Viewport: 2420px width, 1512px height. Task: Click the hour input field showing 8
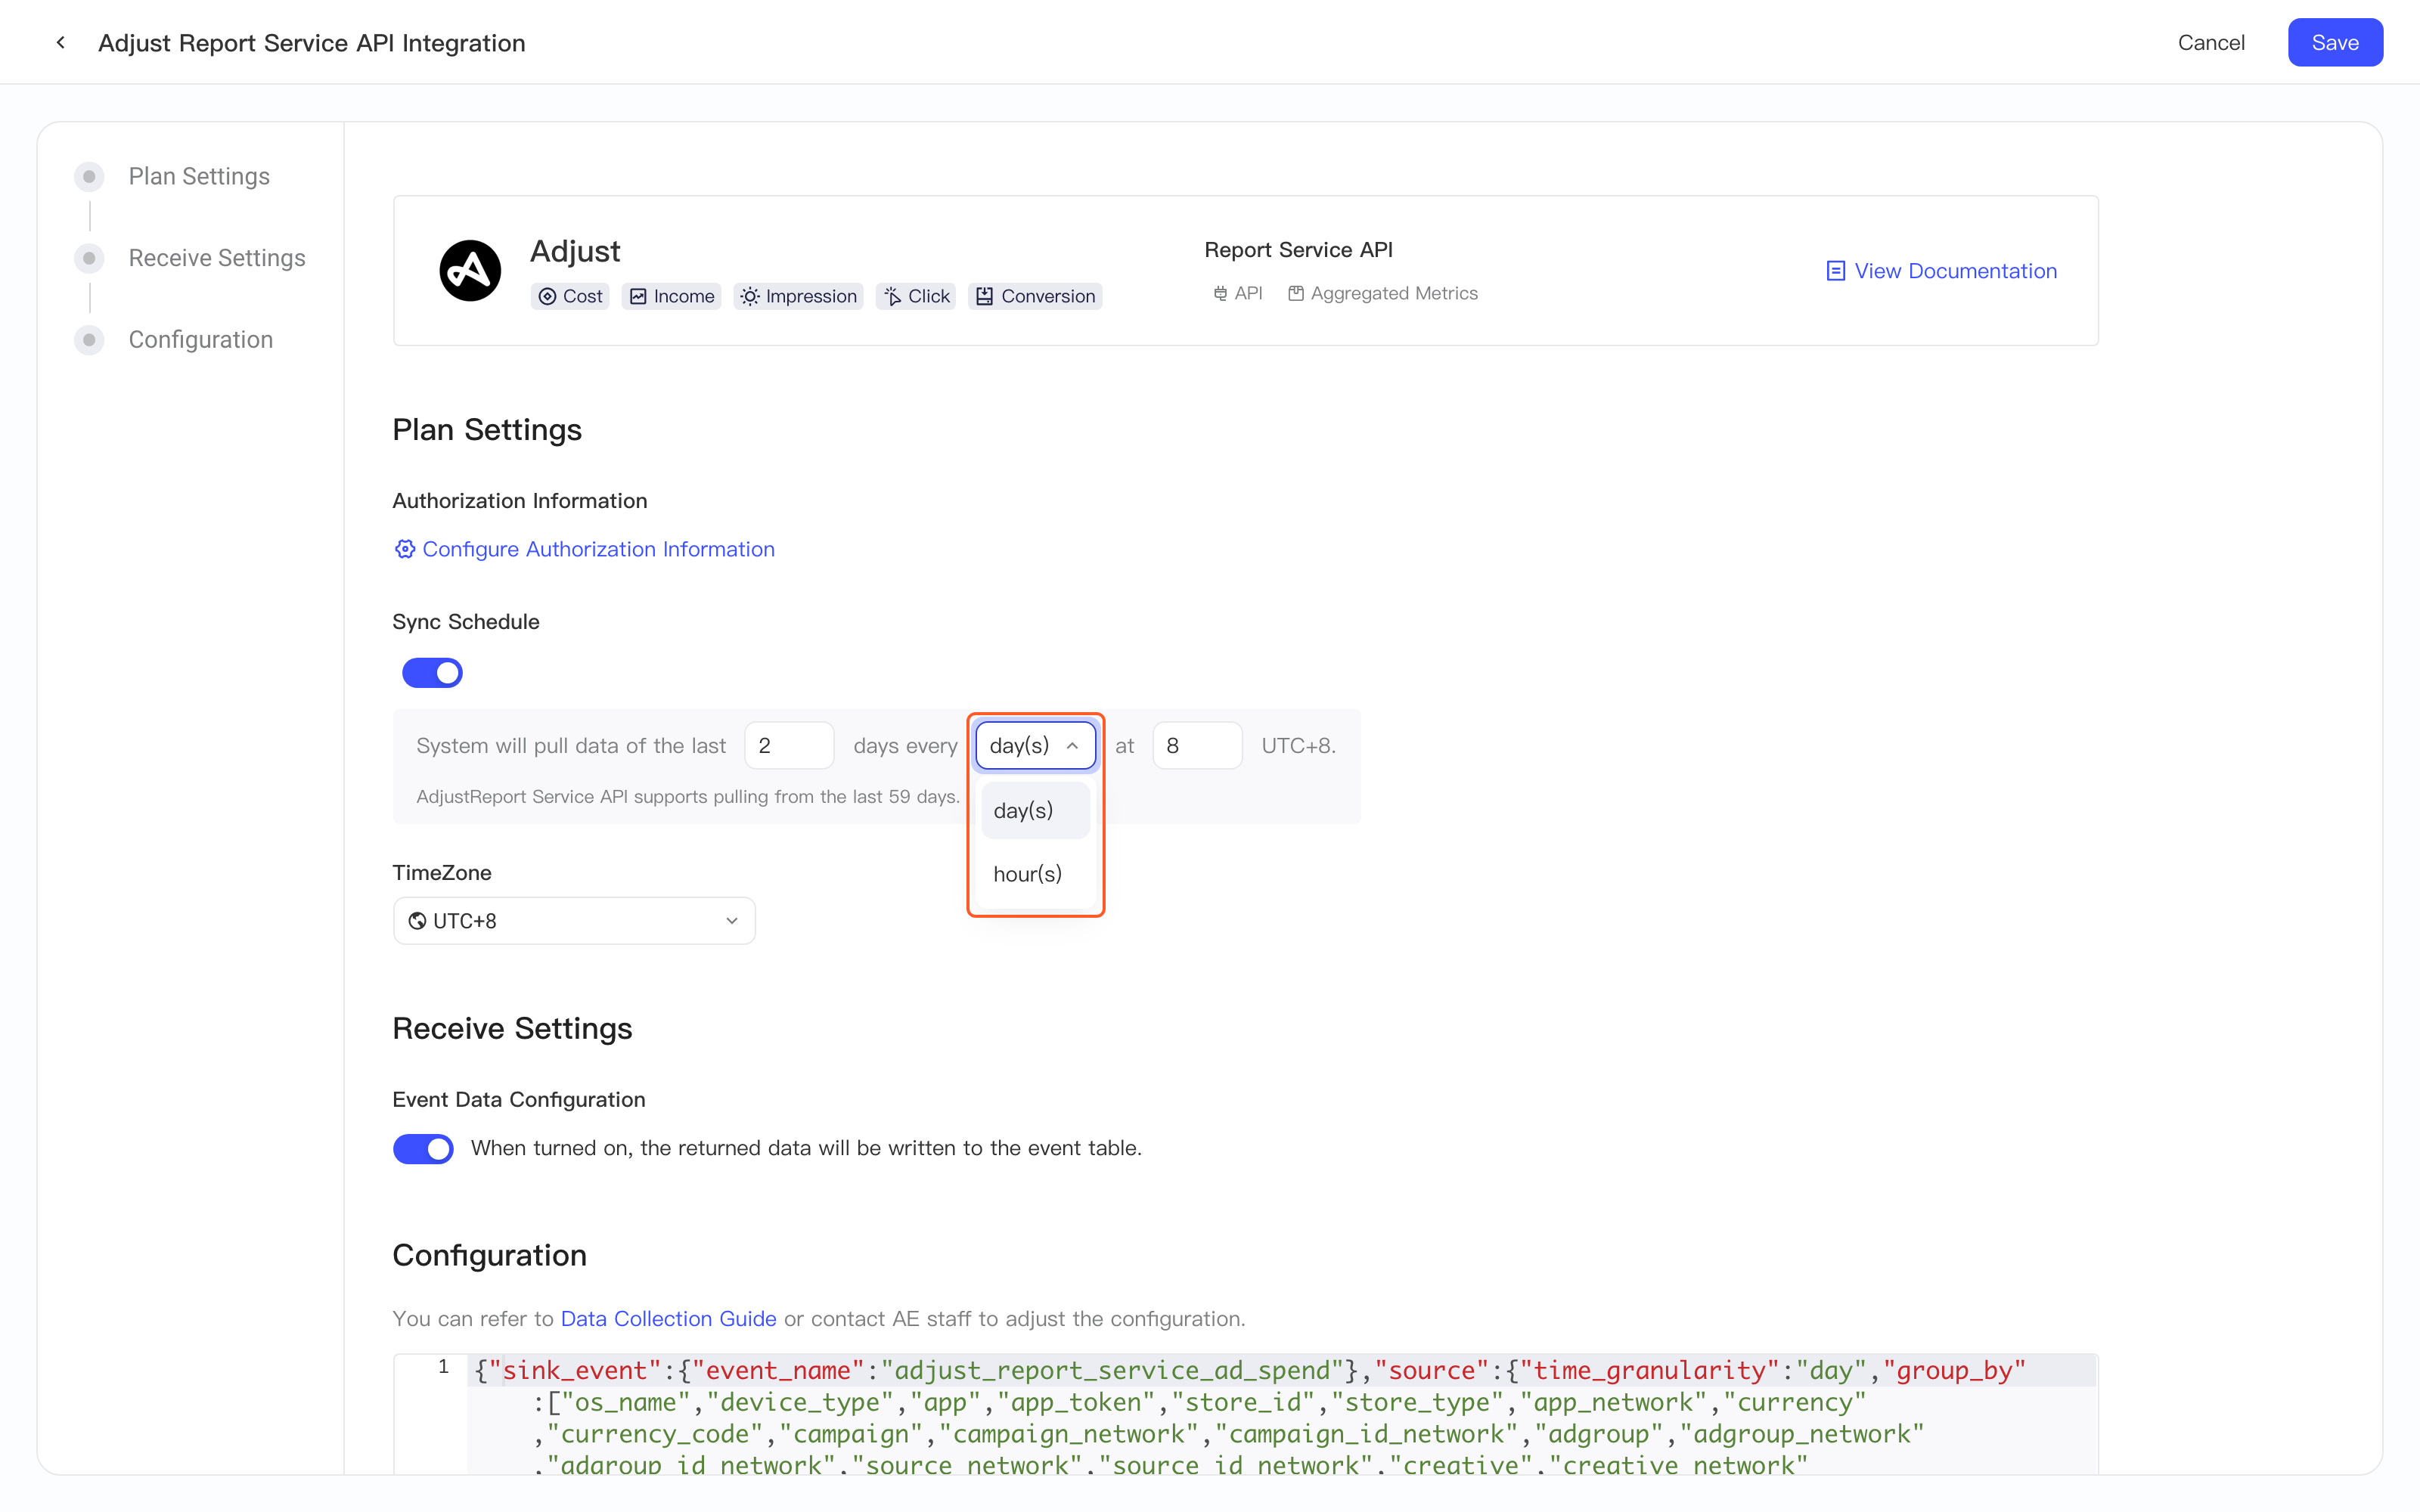click(x=1197, y=746)
